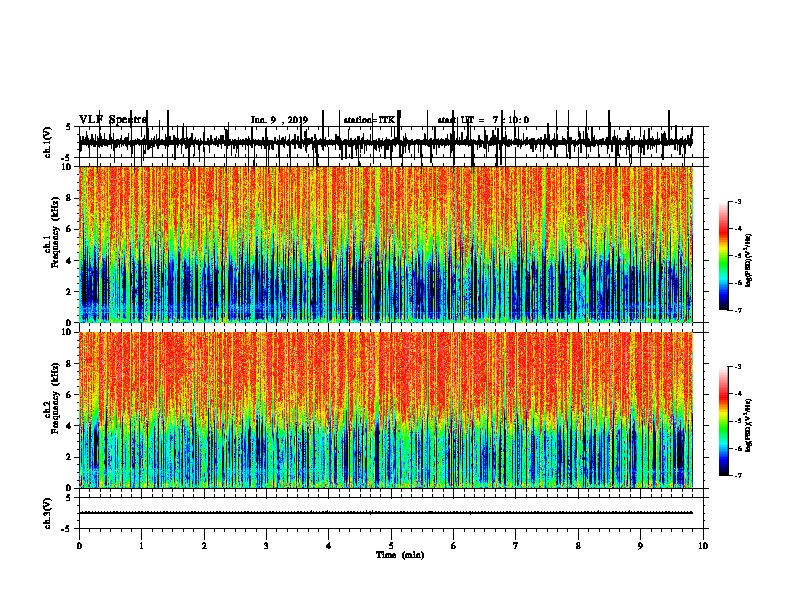Click the ch.1 spectrogram color scale bar

724,256
